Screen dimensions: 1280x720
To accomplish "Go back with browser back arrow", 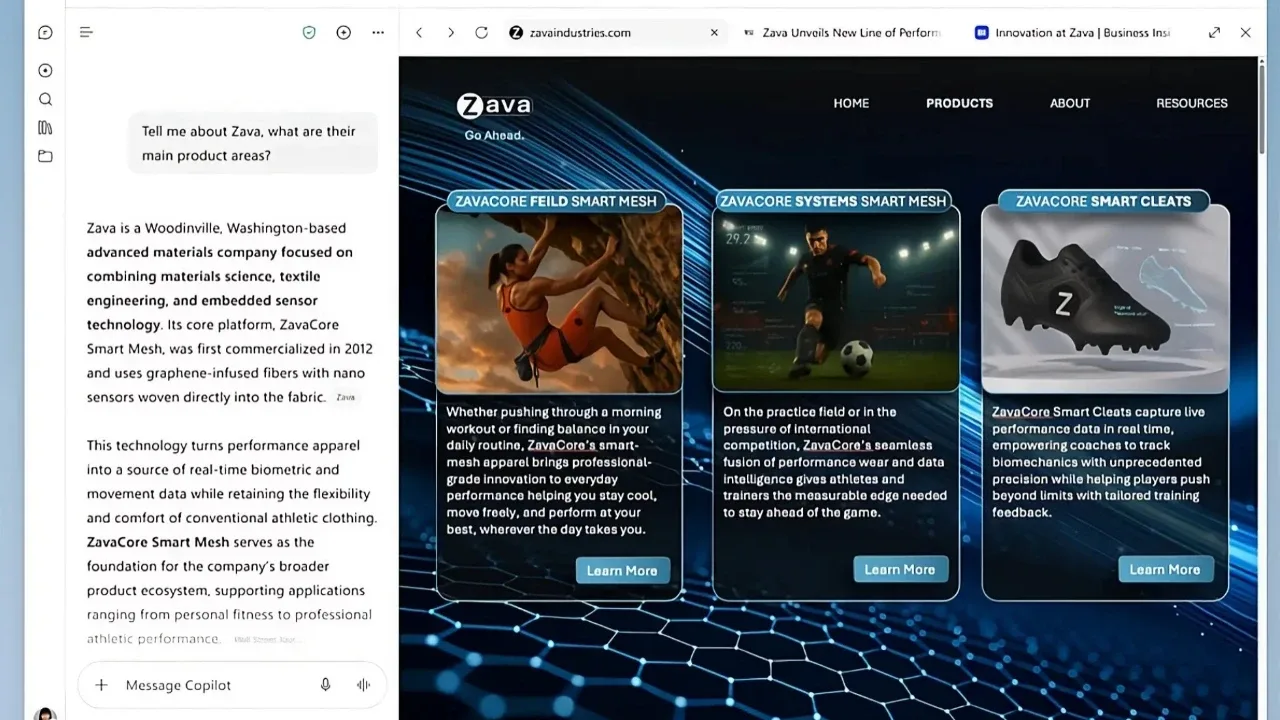I will [419, 32].
